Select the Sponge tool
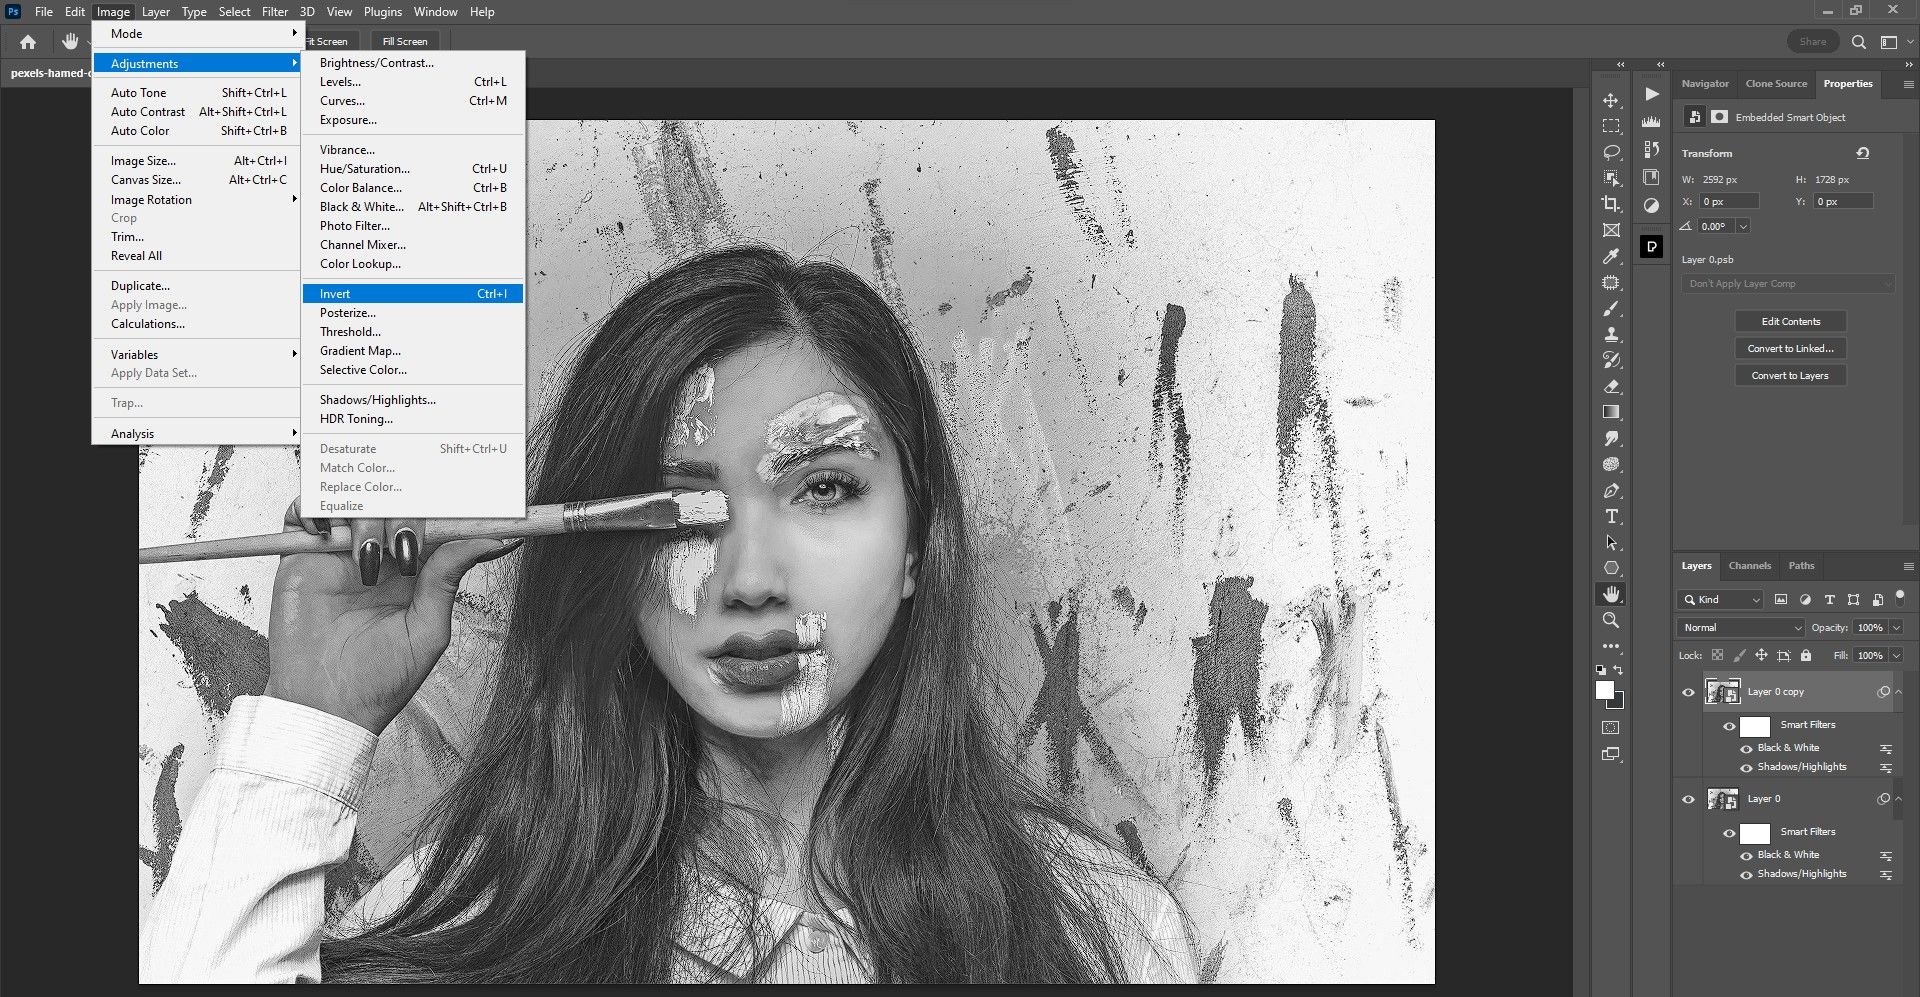 (x=1611, y=464)
